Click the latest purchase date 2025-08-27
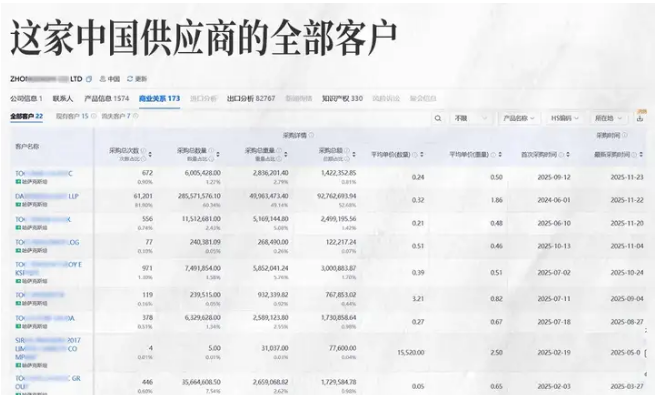Screen dimensions: 656x395 coord(627,322)
